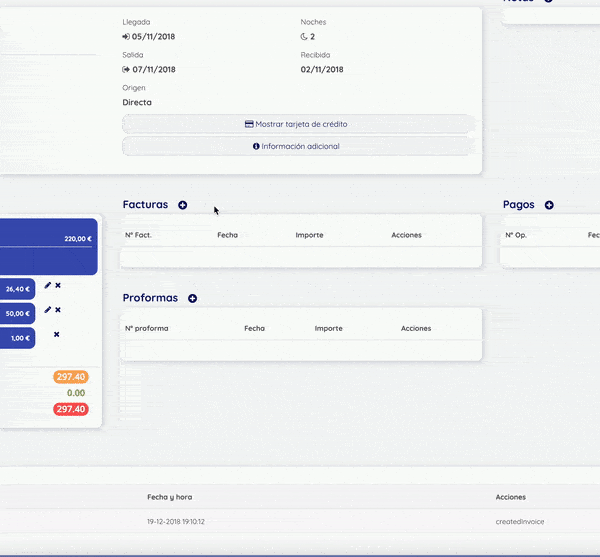Click the Directa origin value

tap(137, 103)
